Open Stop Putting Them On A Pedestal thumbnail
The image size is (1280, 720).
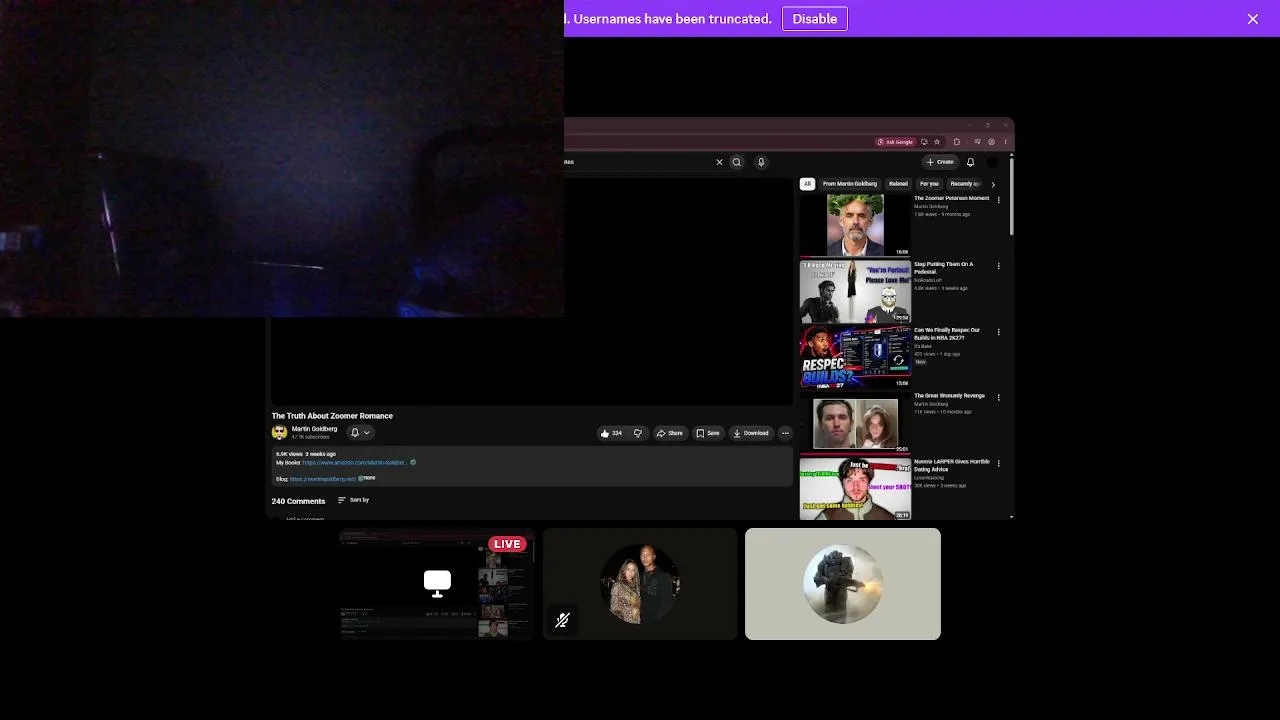click(855, 291)
